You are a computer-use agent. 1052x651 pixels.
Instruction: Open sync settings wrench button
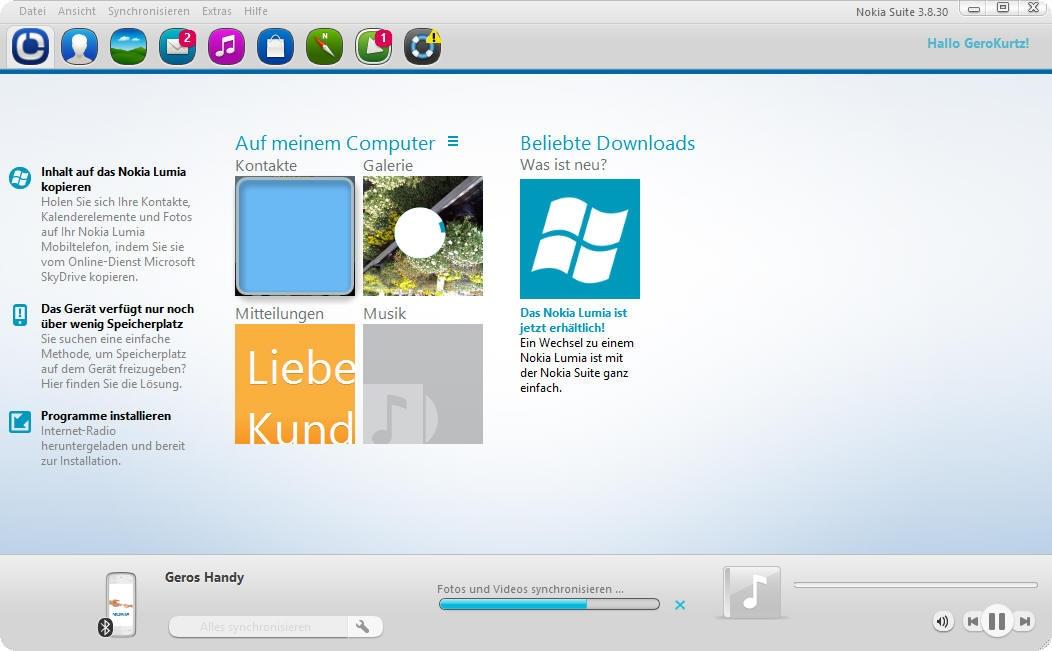pos(363,627)
